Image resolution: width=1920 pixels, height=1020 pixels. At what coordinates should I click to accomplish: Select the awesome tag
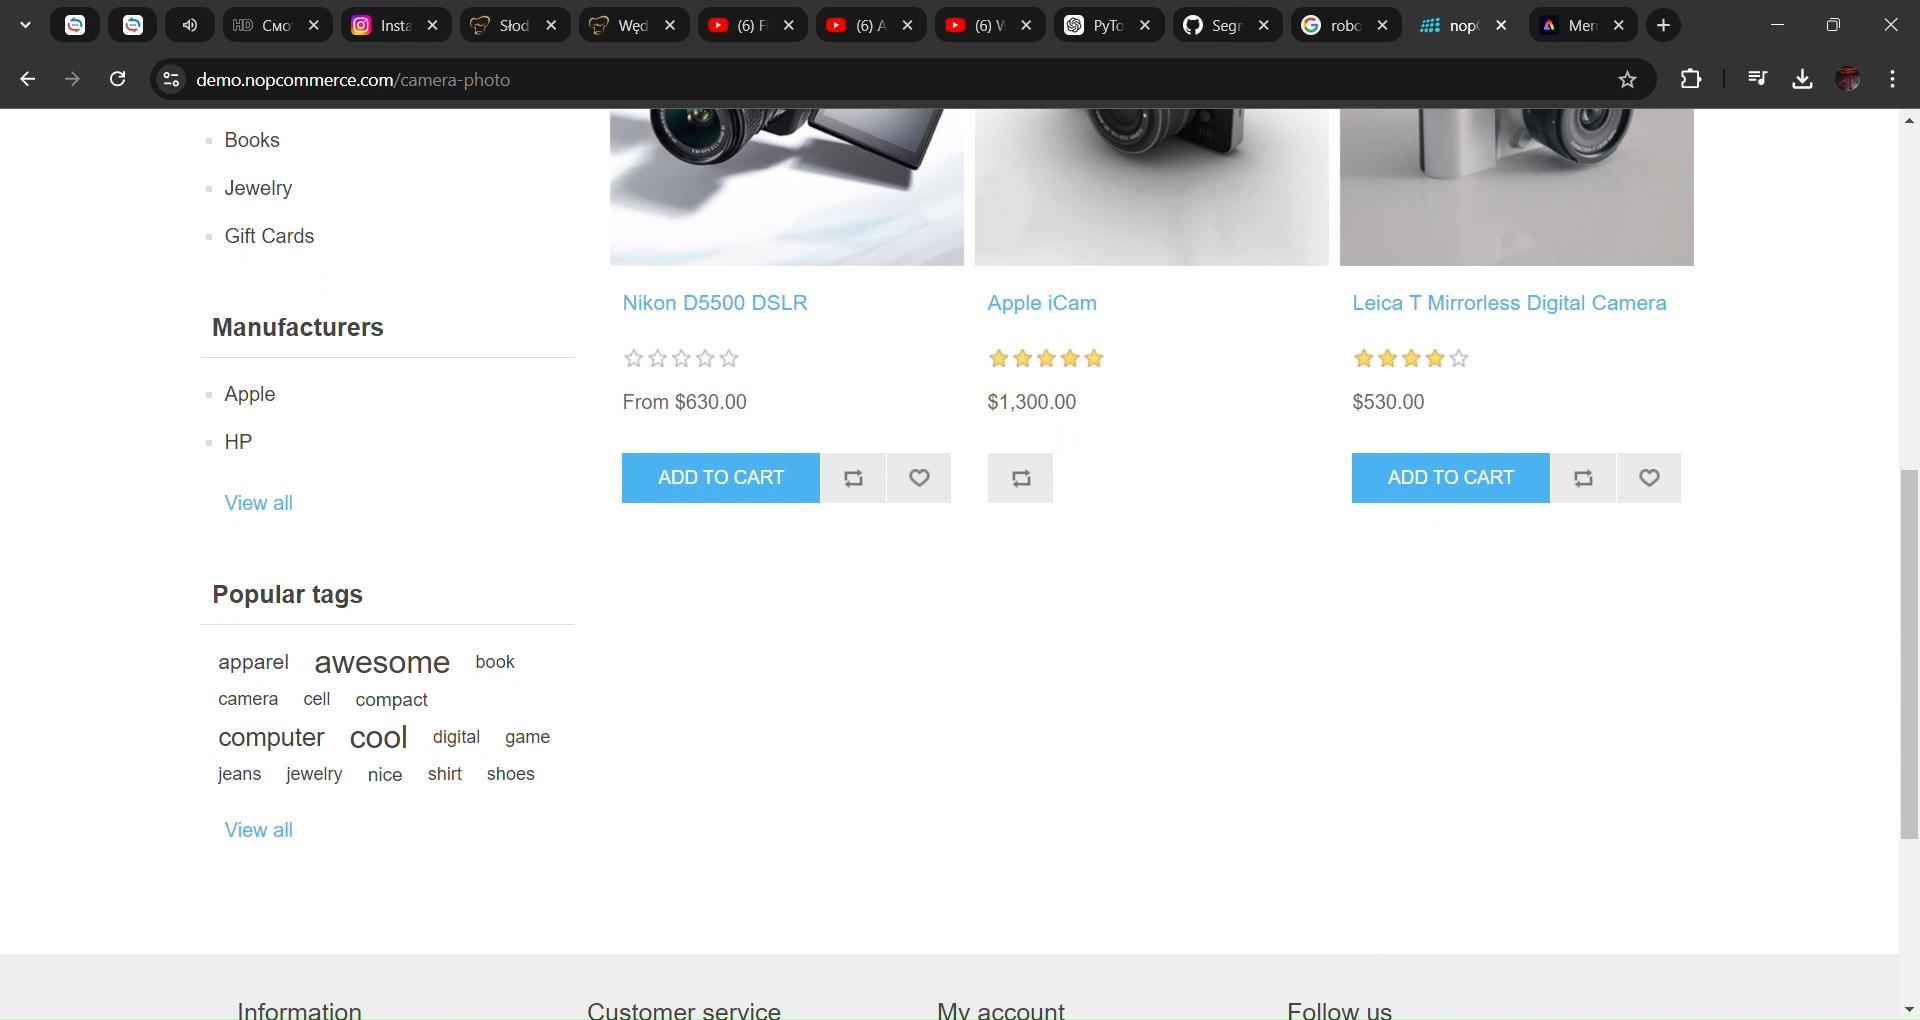point(382,662)
